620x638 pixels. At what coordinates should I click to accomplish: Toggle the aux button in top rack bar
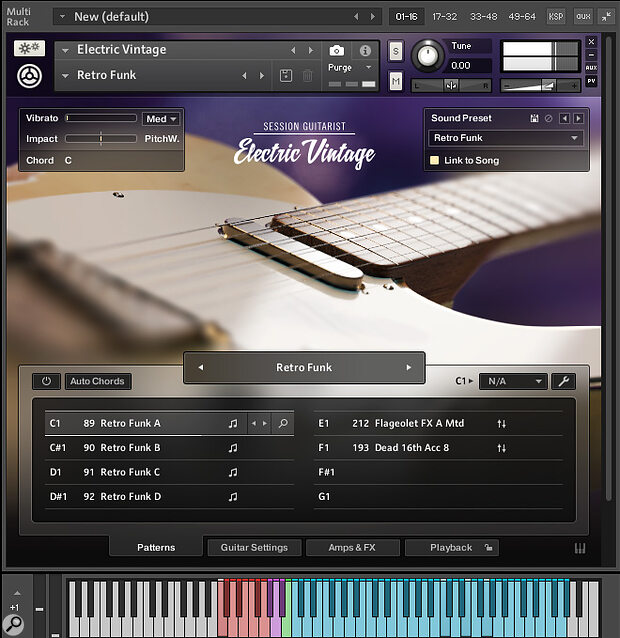click(x=583, y=17)
